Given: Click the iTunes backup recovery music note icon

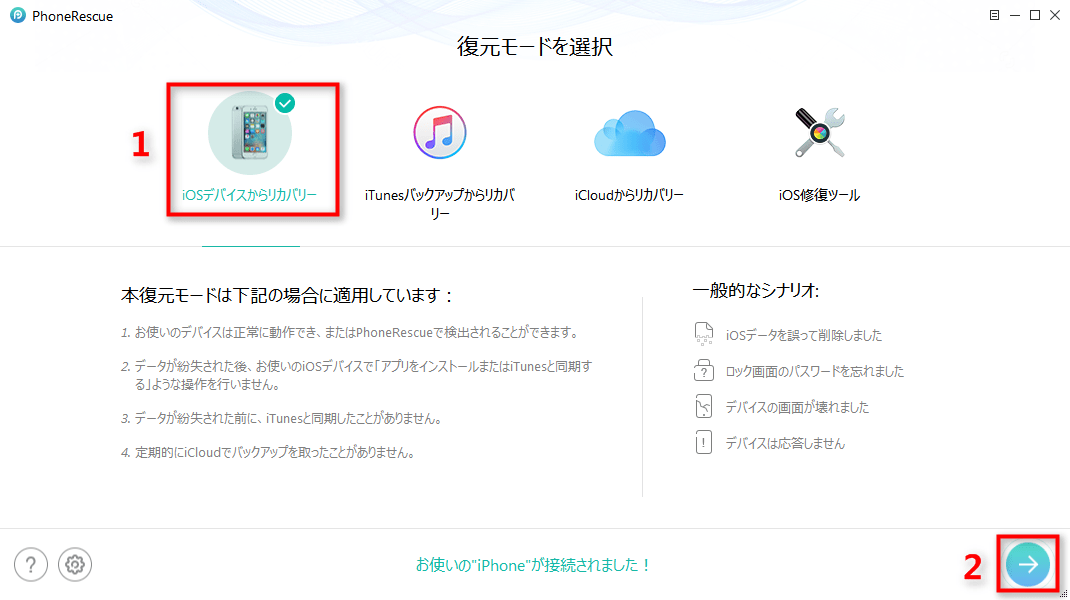Looking at the screenshot, I should coord(439,131).
